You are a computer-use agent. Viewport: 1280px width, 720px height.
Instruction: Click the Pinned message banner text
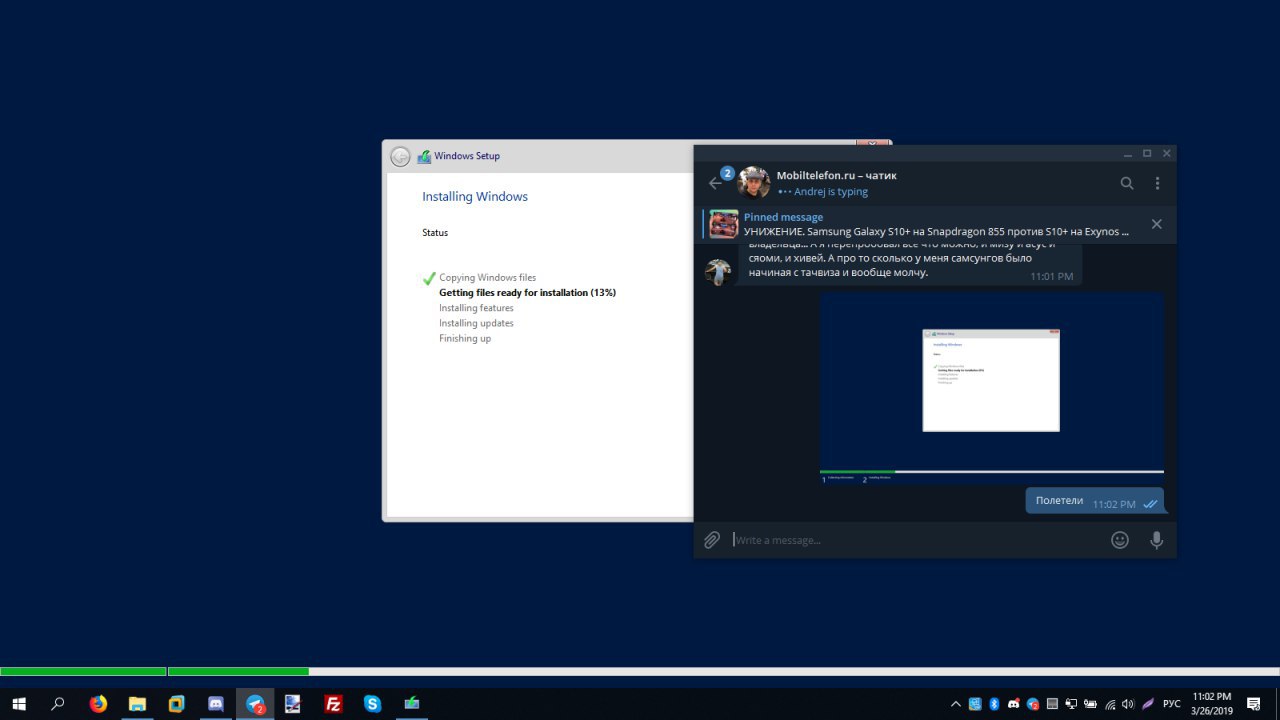784,217
